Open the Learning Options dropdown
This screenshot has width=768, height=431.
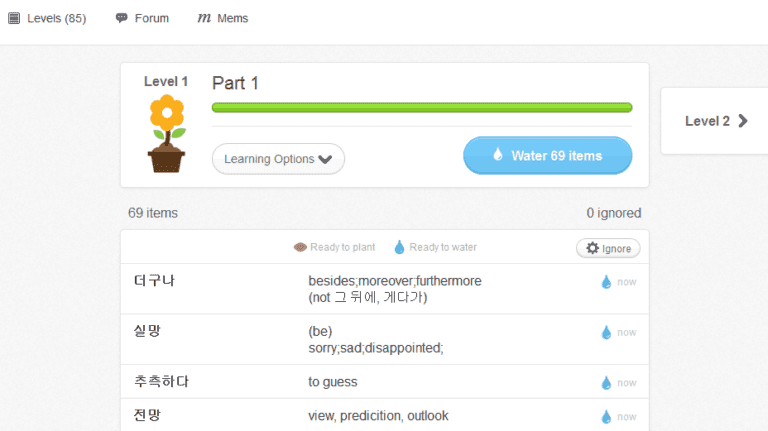tap(278, 159)
